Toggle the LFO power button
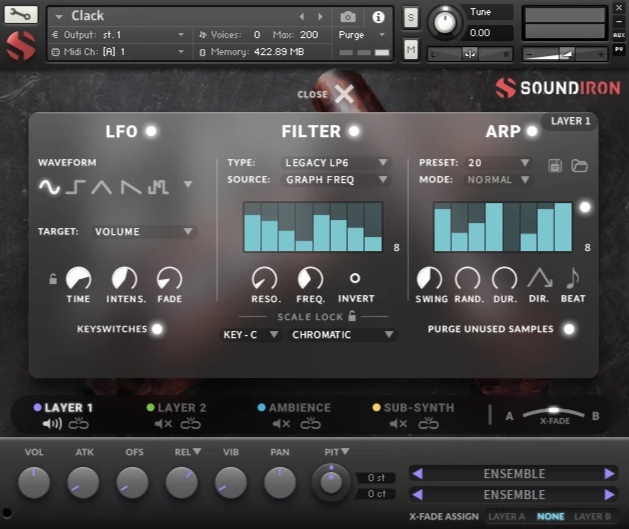Screen dimensions: 629x529 [151, 131]
